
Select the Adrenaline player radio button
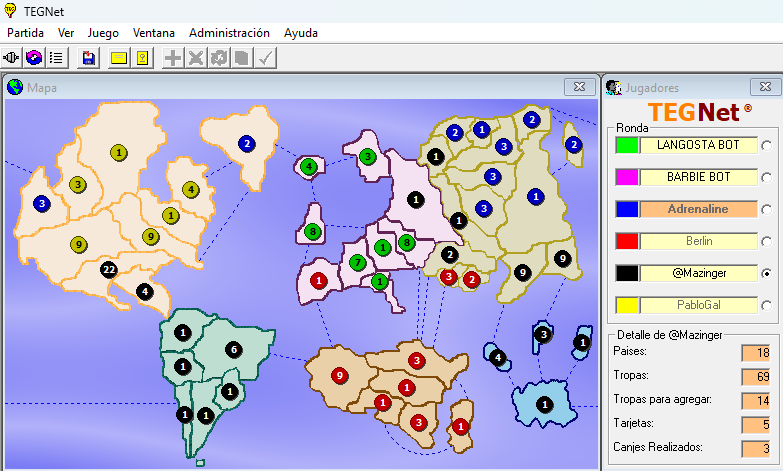tap(767, 210)
